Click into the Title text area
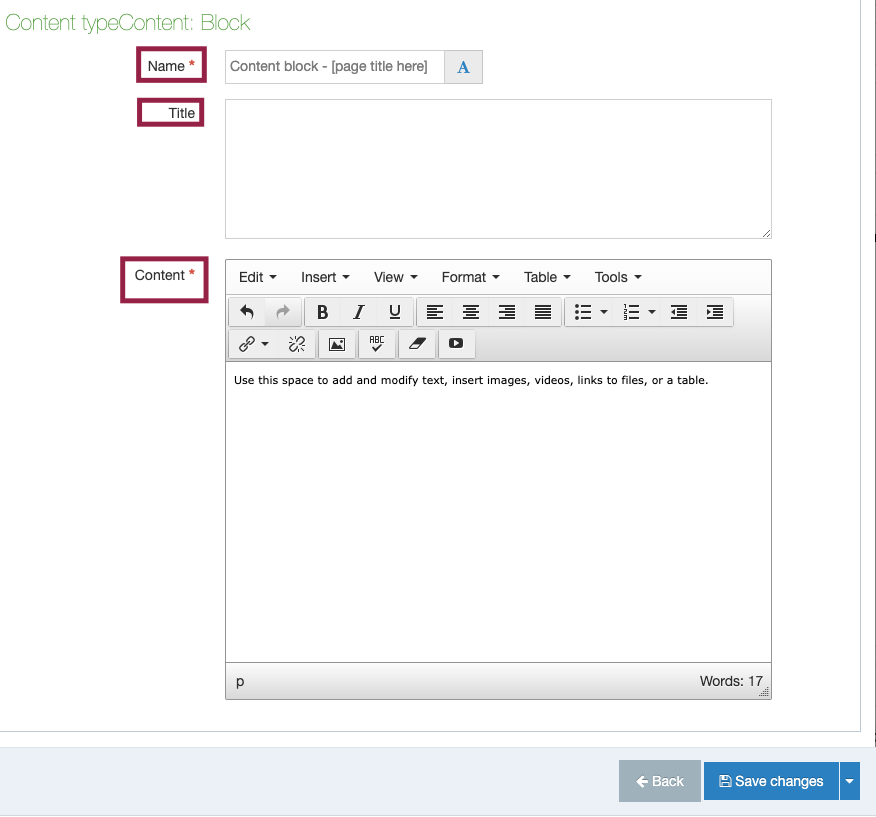The height and width of the screenshot is (817, 876). [x=498, y=169]
